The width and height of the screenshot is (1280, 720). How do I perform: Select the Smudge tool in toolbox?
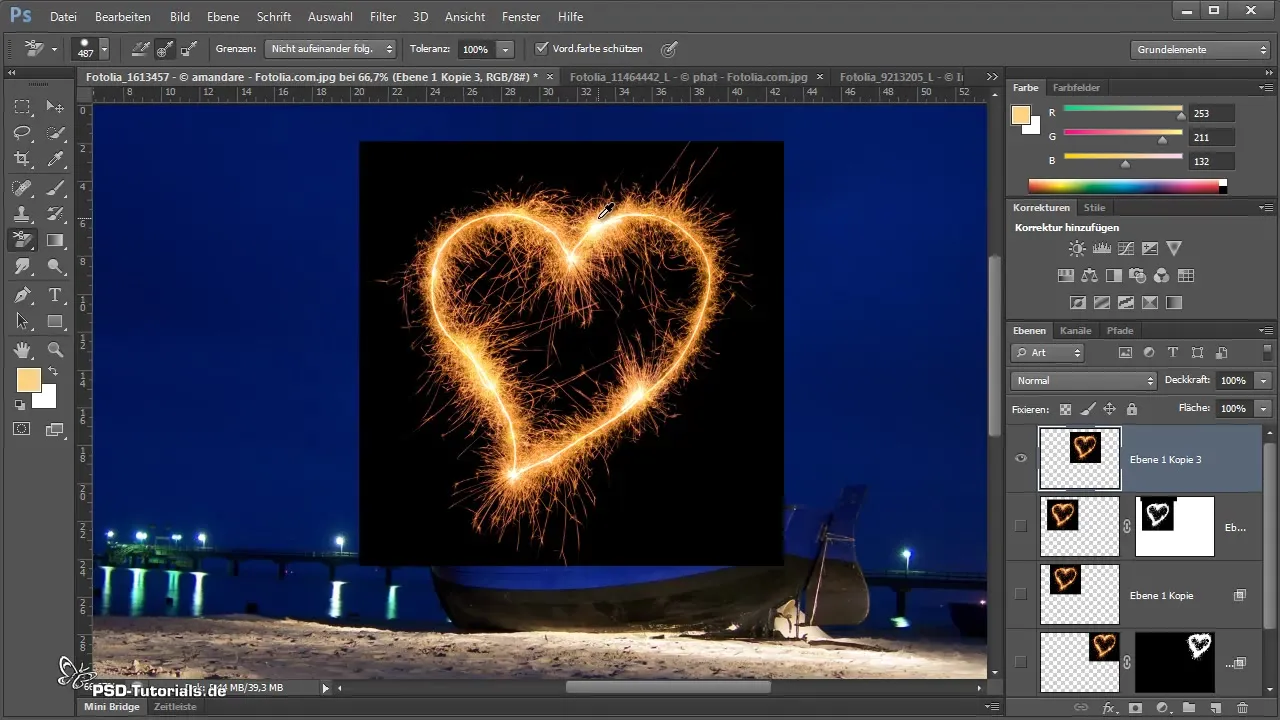coord(22,267)
